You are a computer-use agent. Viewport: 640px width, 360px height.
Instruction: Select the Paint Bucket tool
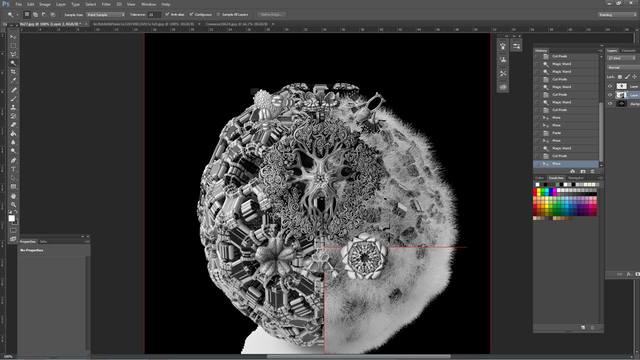coord(13,133)
